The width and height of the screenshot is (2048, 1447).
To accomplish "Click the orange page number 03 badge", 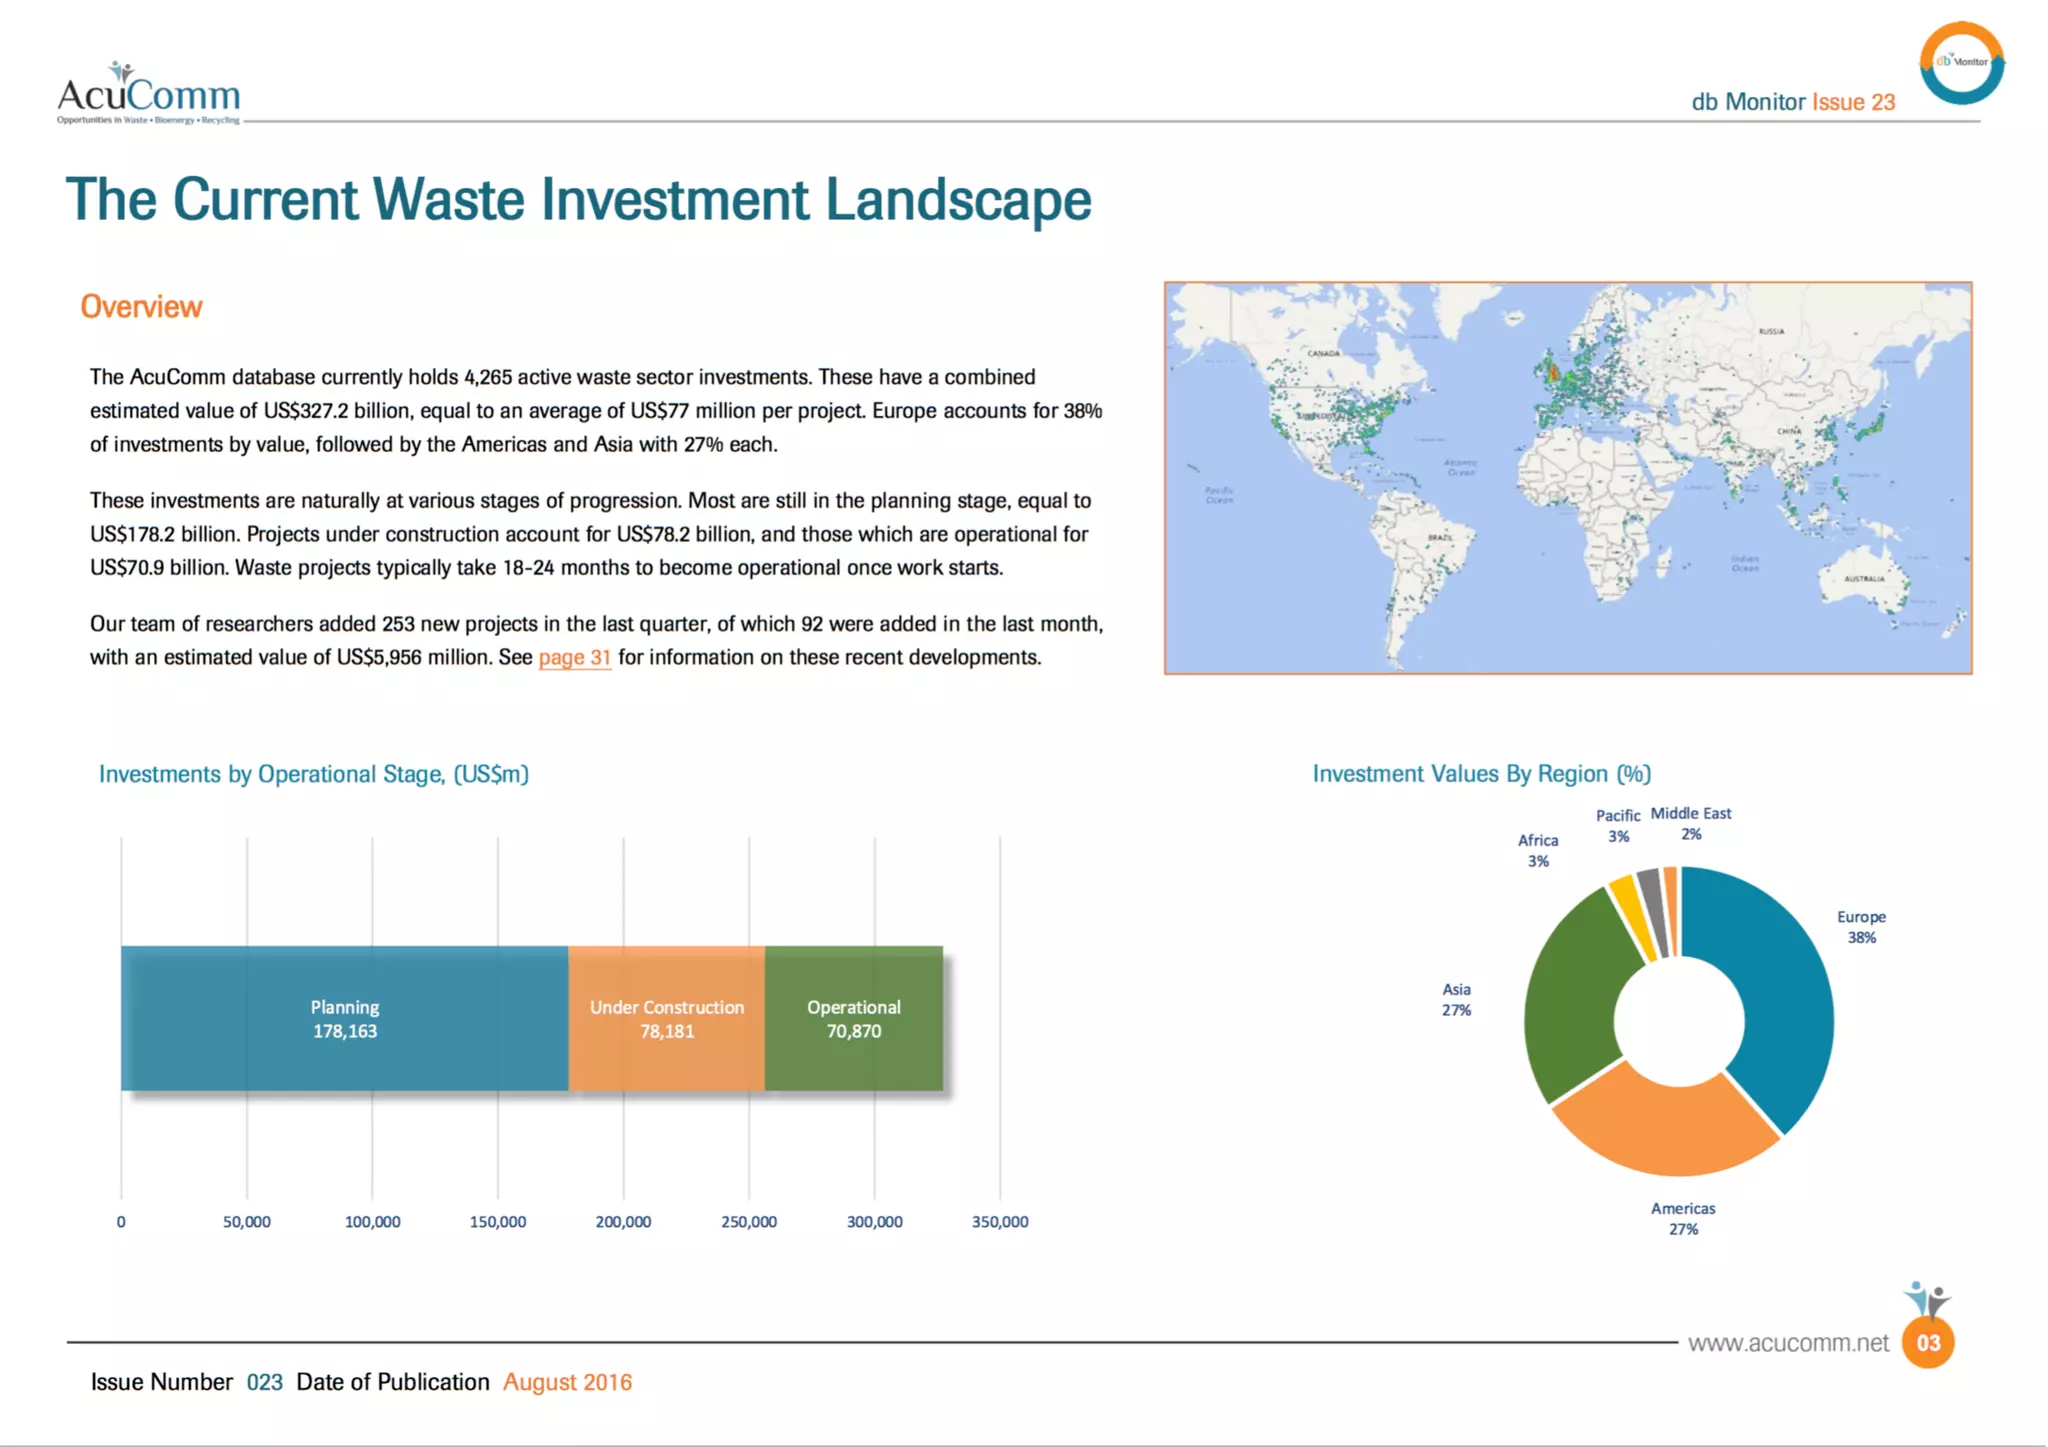I will point(1928,1343).
